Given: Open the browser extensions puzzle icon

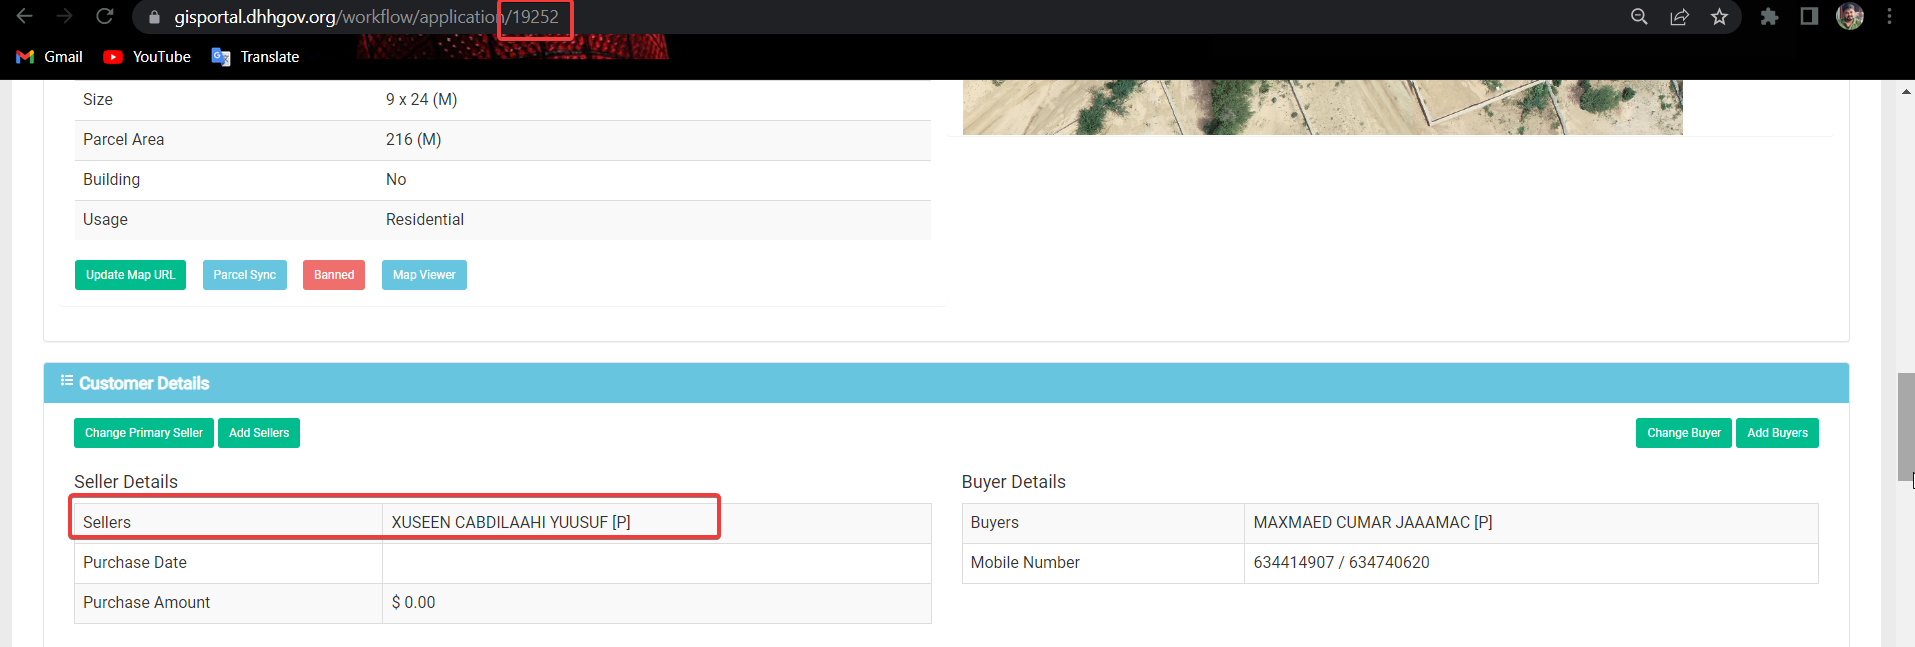Looking at the screenshot, I should pyautogui.click(x=1769, y=17).
